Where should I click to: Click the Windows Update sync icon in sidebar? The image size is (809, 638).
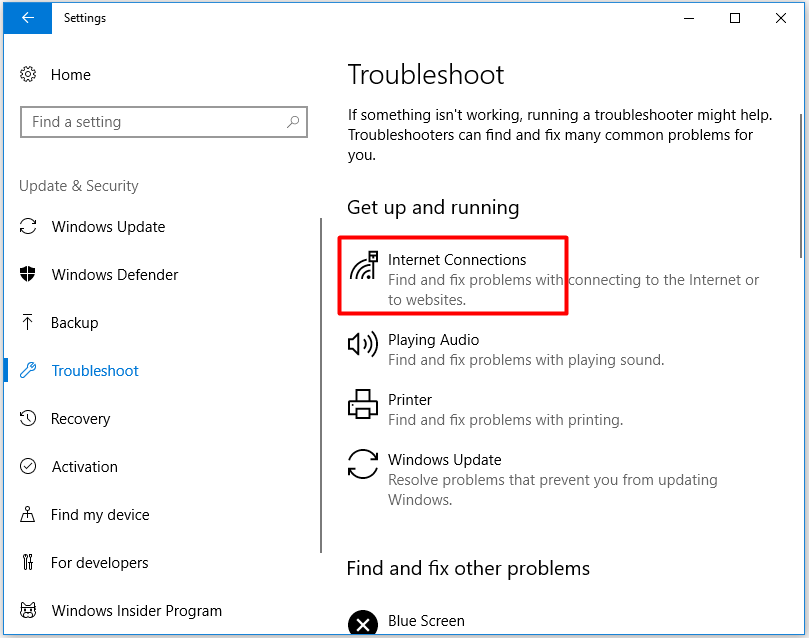(x=28, y=227)
